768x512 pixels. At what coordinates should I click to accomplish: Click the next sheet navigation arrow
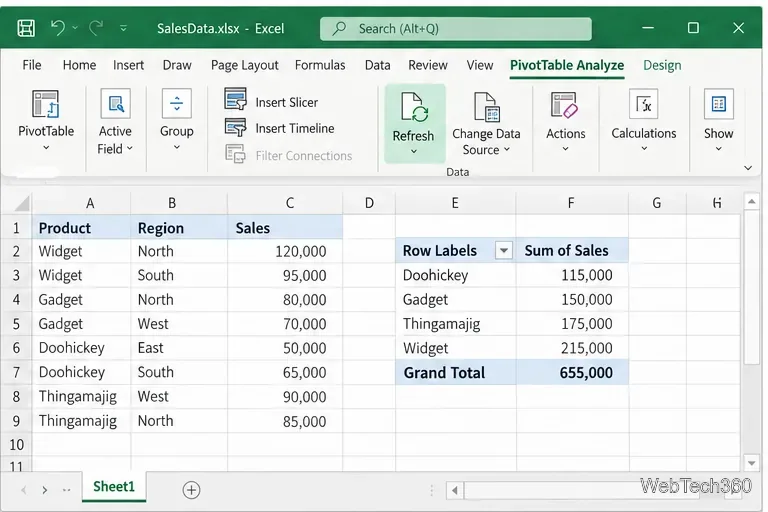[x=45, y=490]
